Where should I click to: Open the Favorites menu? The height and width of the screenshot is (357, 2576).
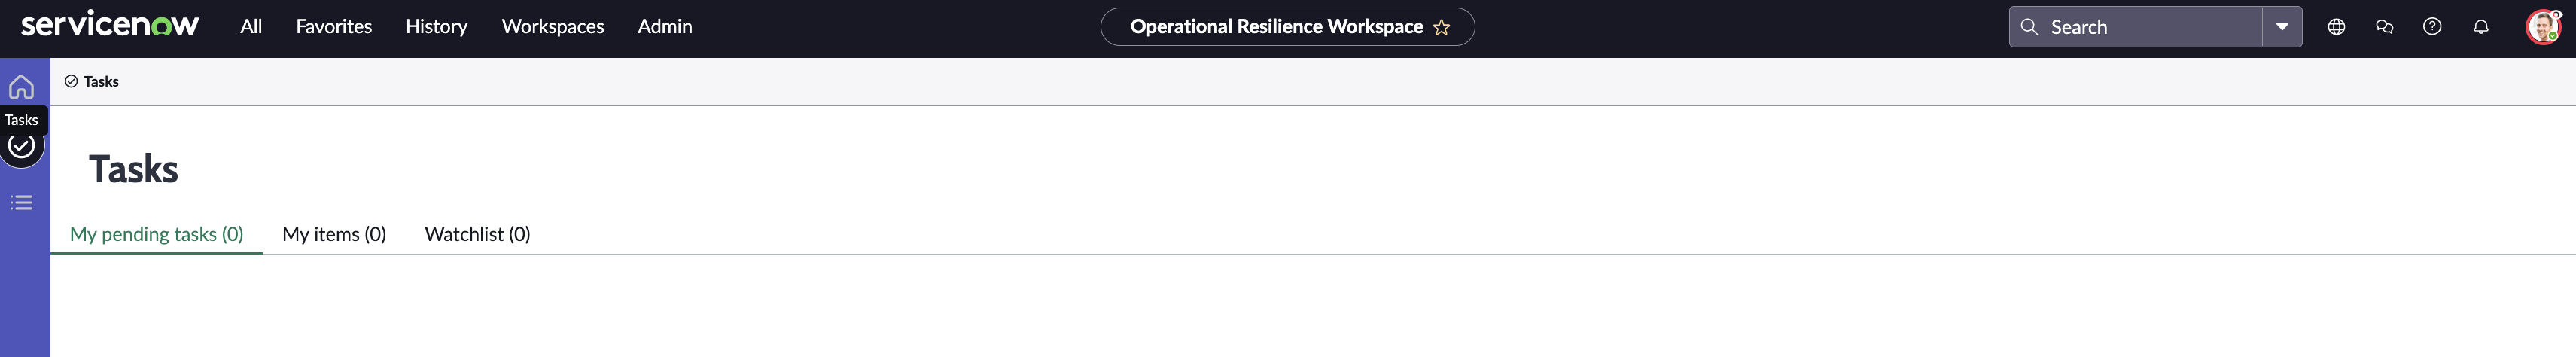tap(334, 27)
